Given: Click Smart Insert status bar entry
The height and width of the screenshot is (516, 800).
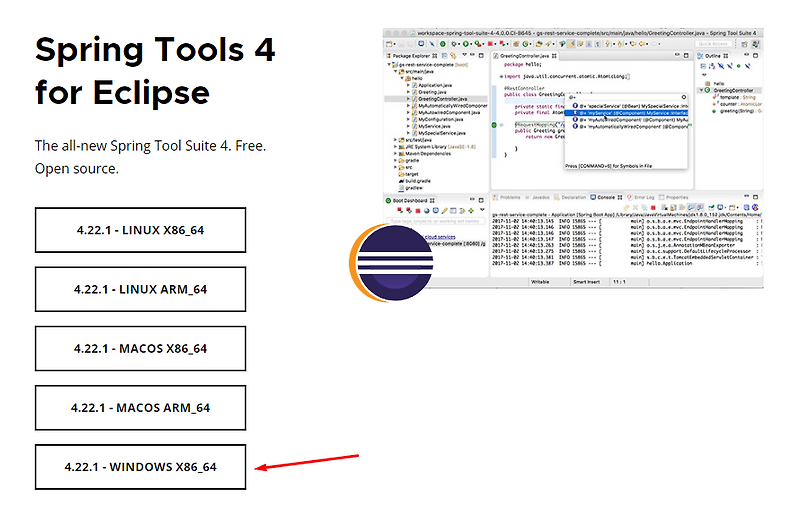Looking at the screenshot, I should click(586, 282).
